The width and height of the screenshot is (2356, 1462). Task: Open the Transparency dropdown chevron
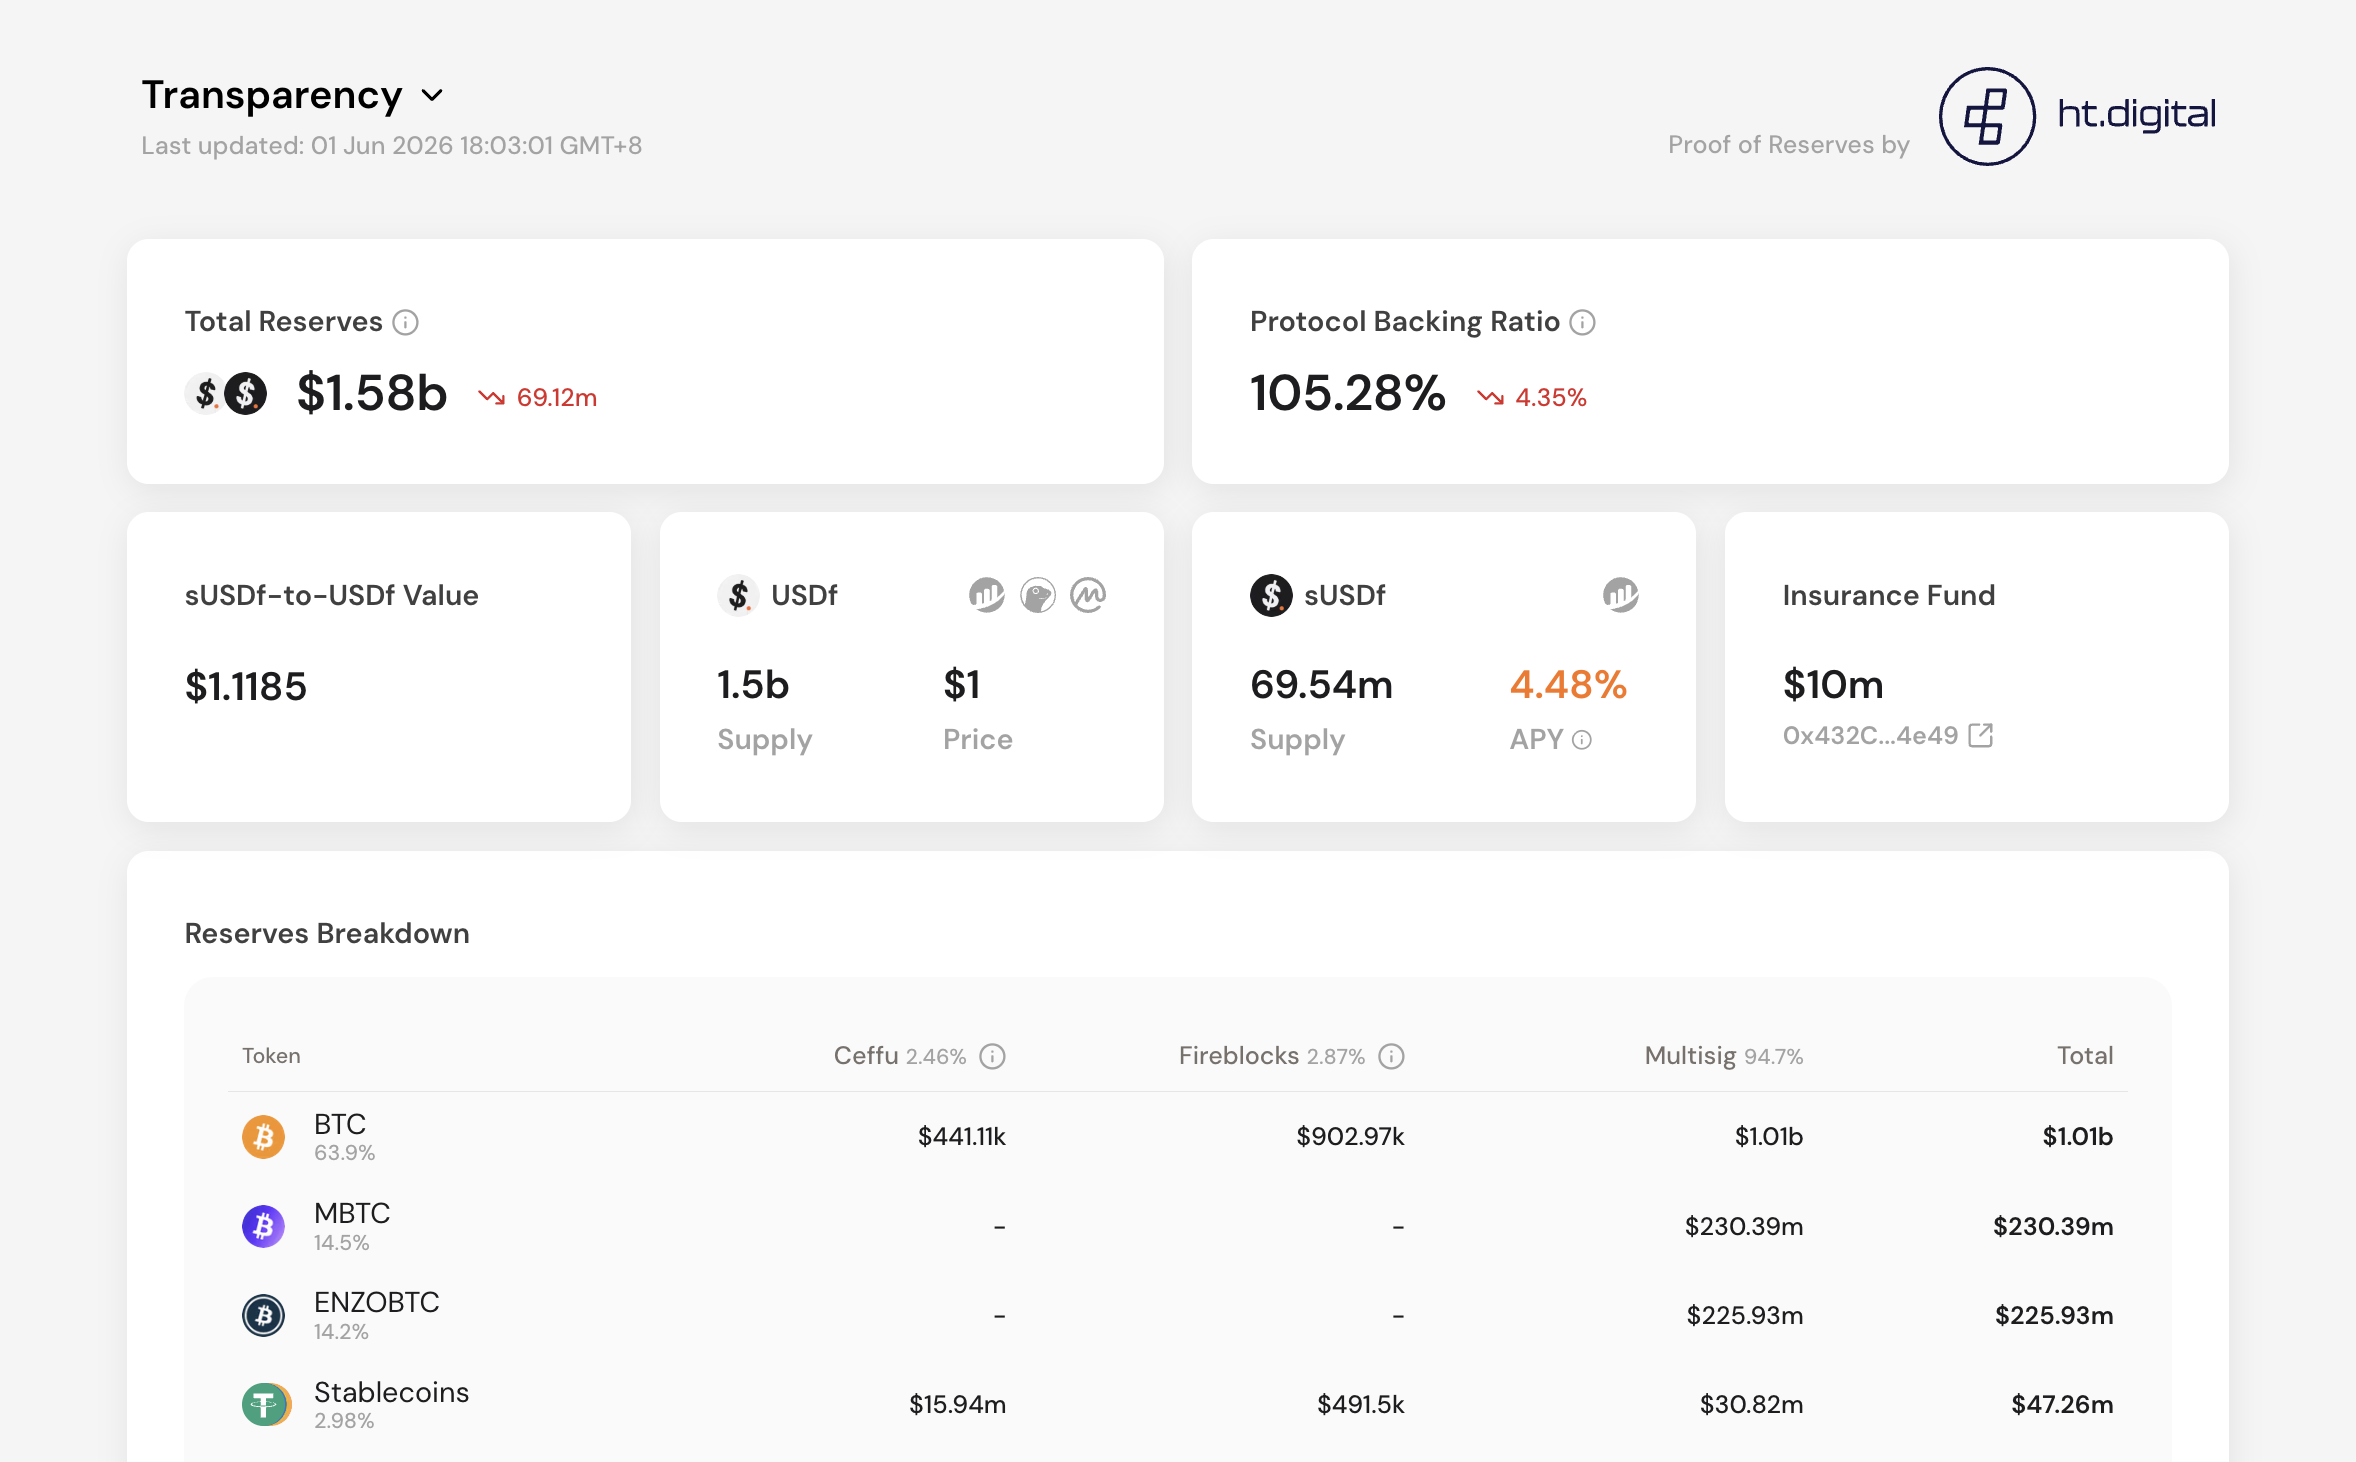[432, 96]
